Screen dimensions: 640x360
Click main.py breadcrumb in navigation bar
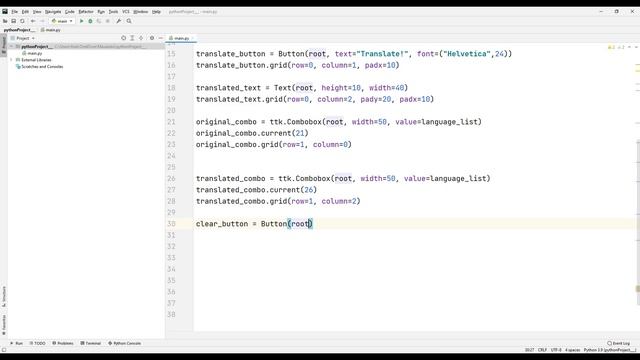point(51,30)
